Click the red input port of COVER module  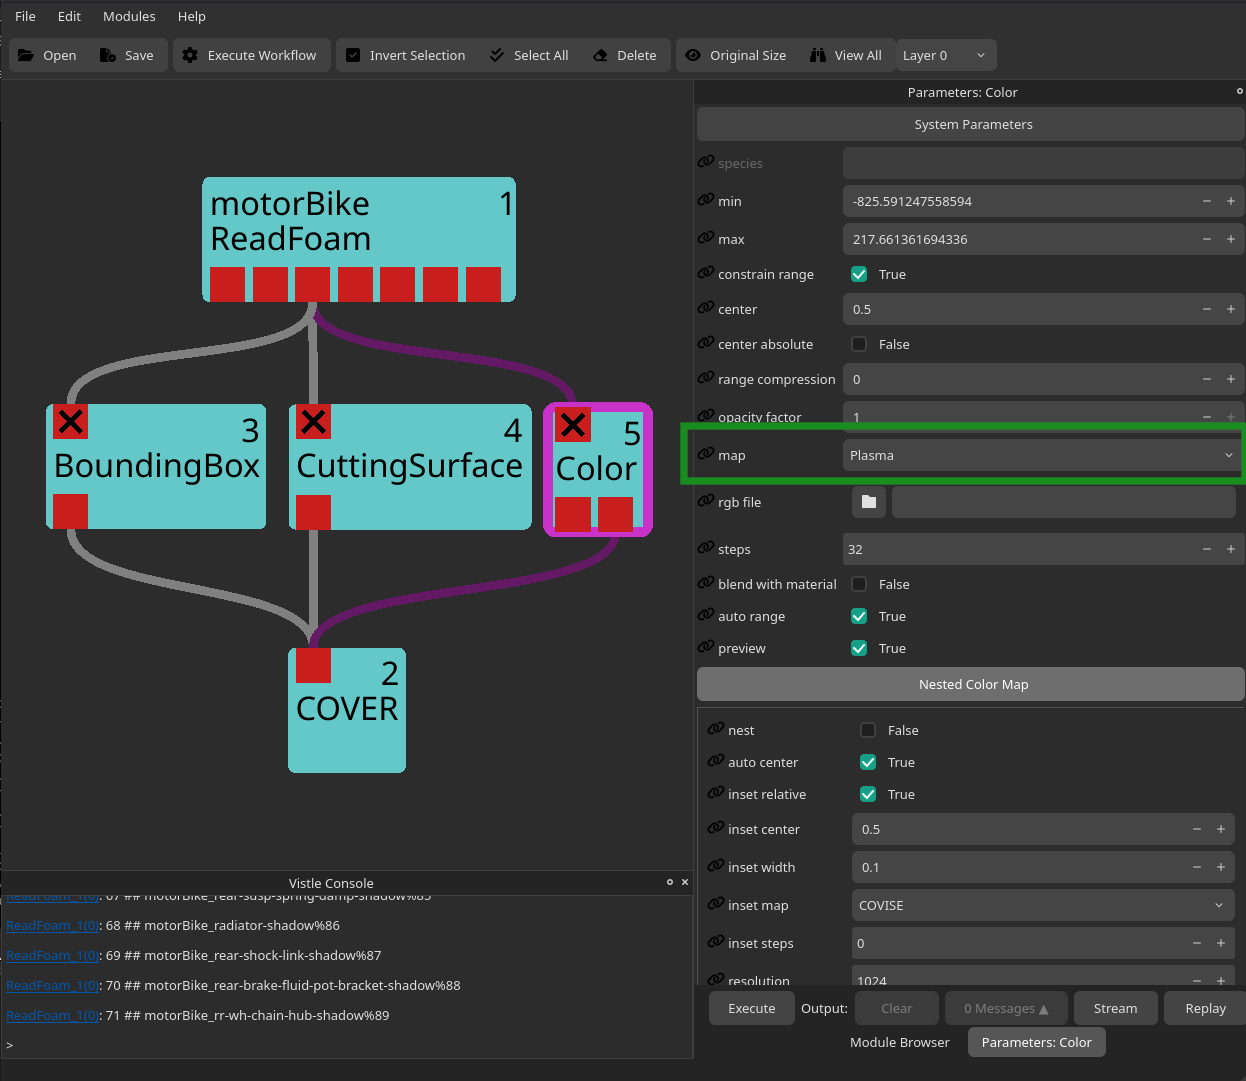[x=313, y=665]
